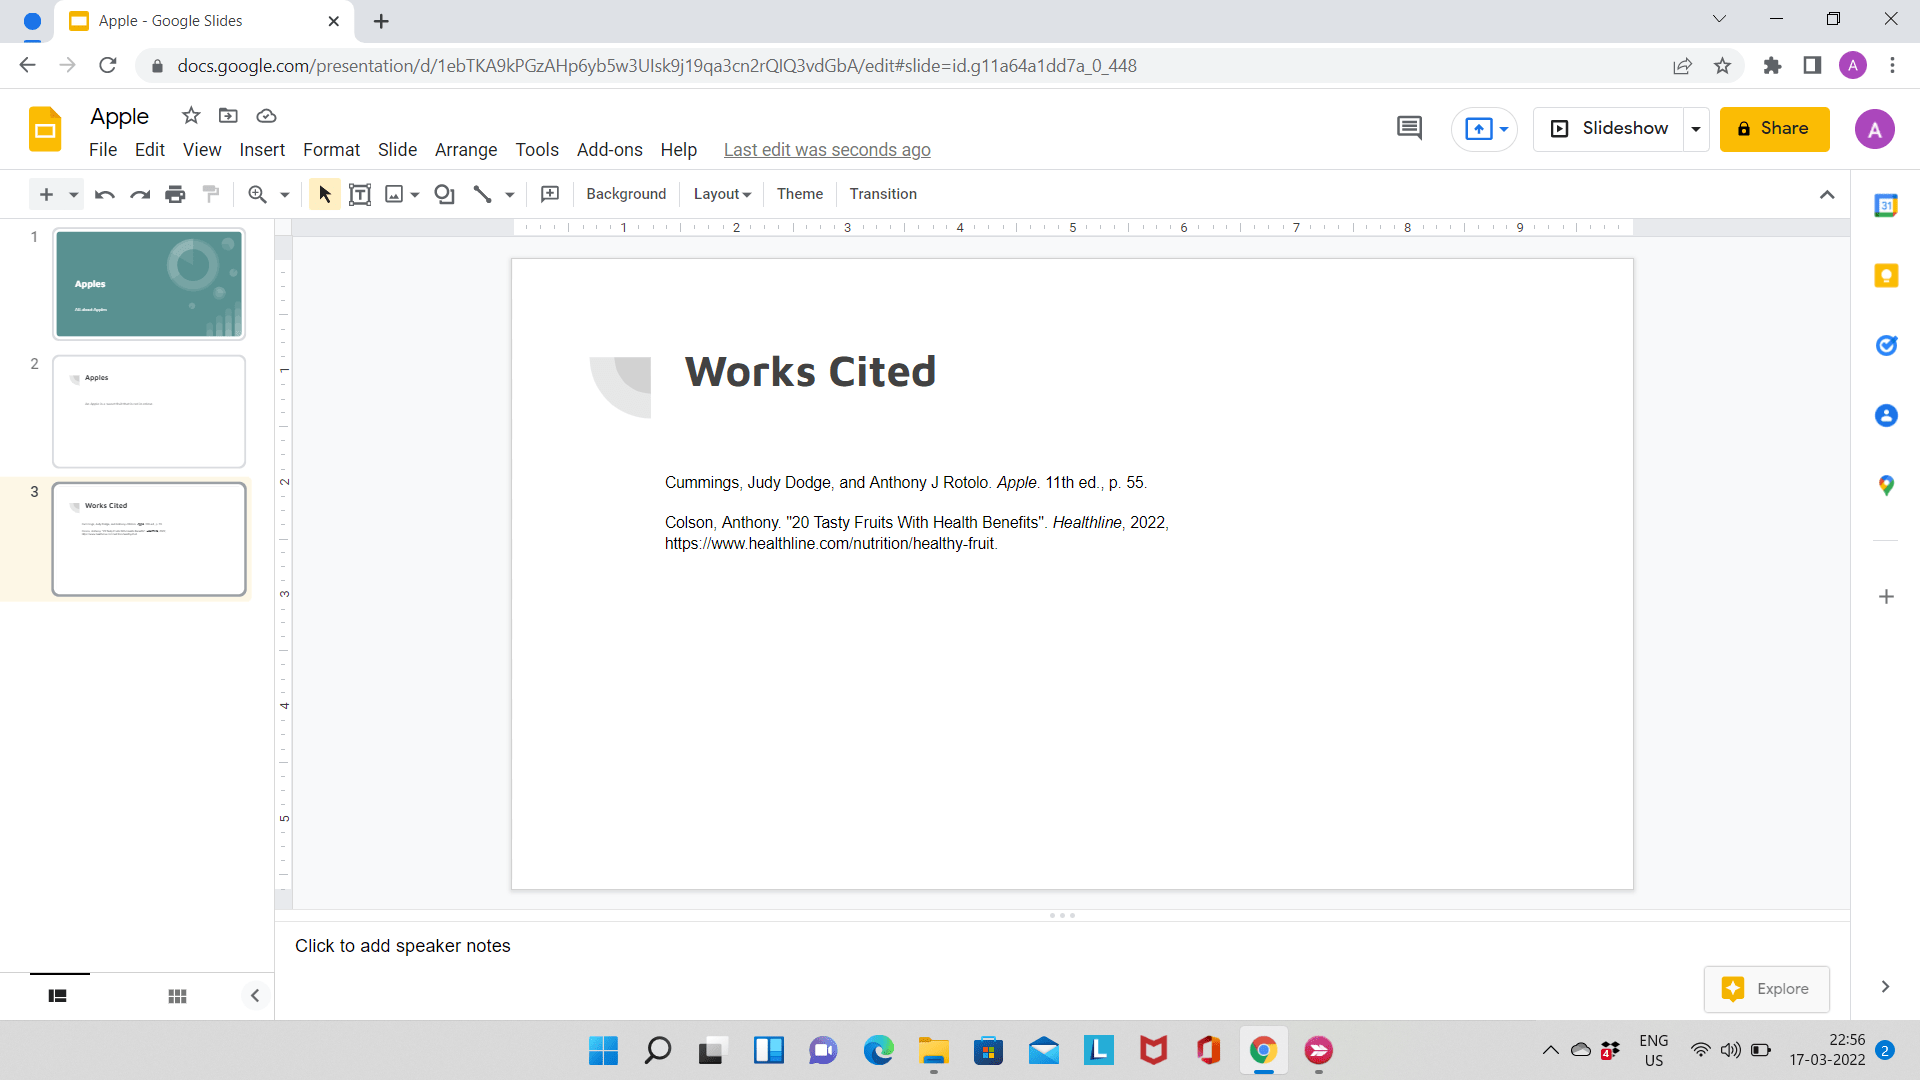The width and height of the screenshot is (1920, 1080).
Task: Click the Theme tab in toolbar
Action: click(x=798, y=194)
